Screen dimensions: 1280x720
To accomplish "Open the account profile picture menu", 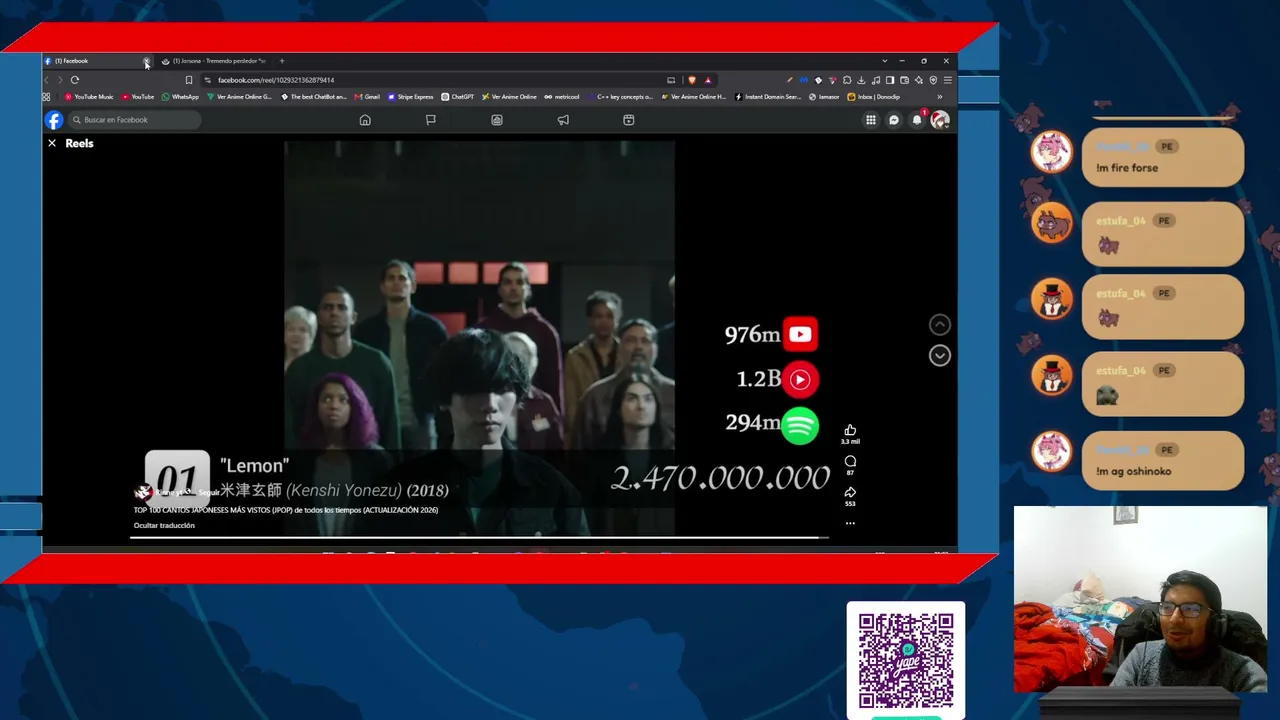I will click(x=939, y=120).
